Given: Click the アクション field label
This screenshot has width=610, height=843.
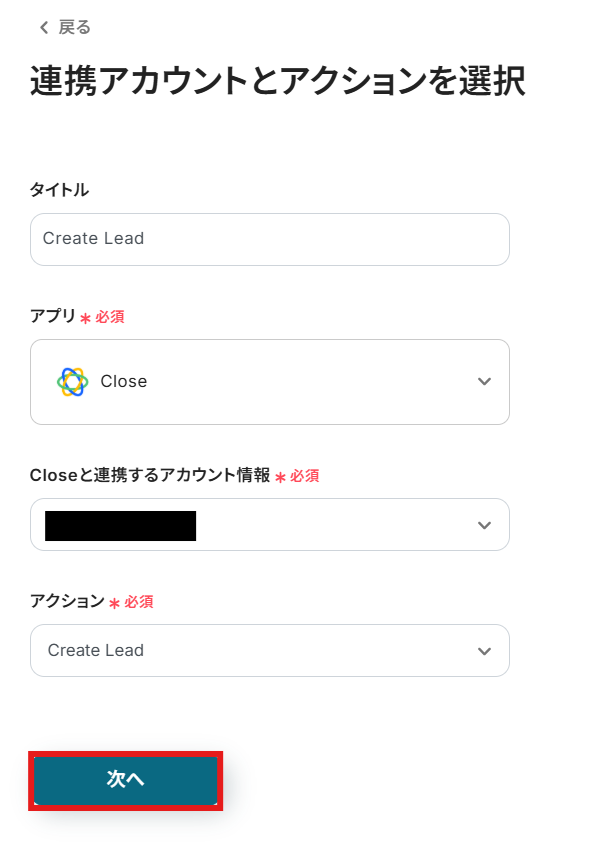Looking at the screenshot, I should 67,601.
